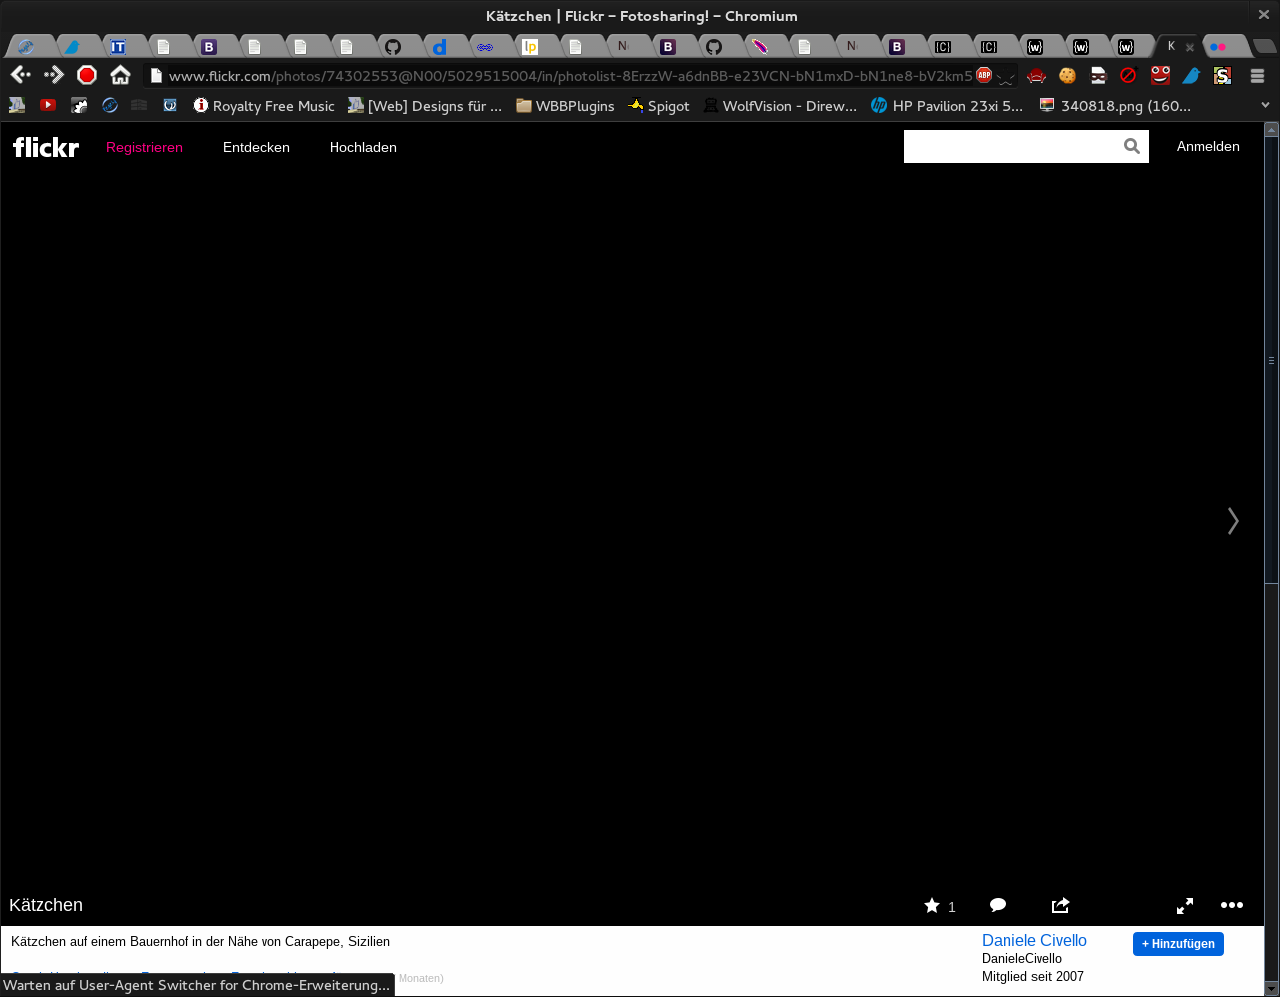Select Hochladen in the Flickr navigation
The width and height of the screenshot is (1280, 997).
click(x=363, y=147)
